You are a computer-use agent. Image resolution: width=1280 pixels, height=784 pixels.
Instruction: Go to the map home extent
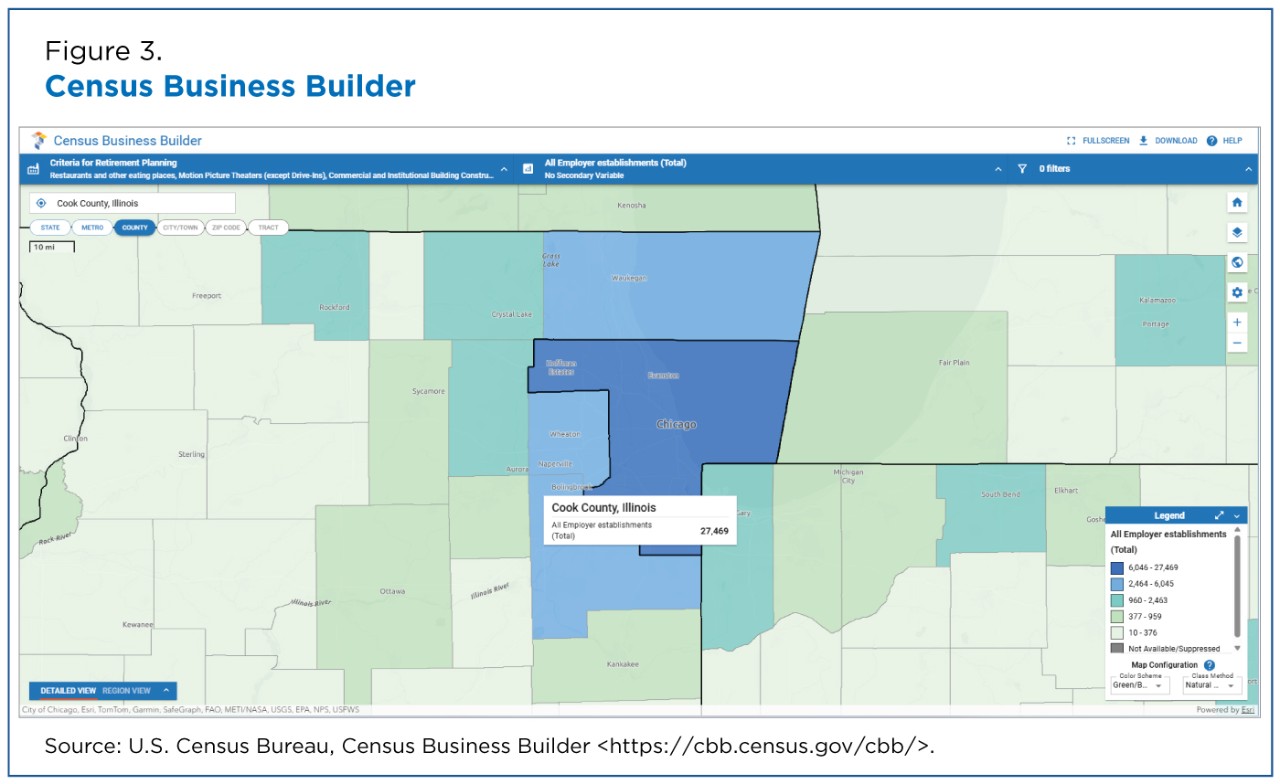(x=1237, y=202)
